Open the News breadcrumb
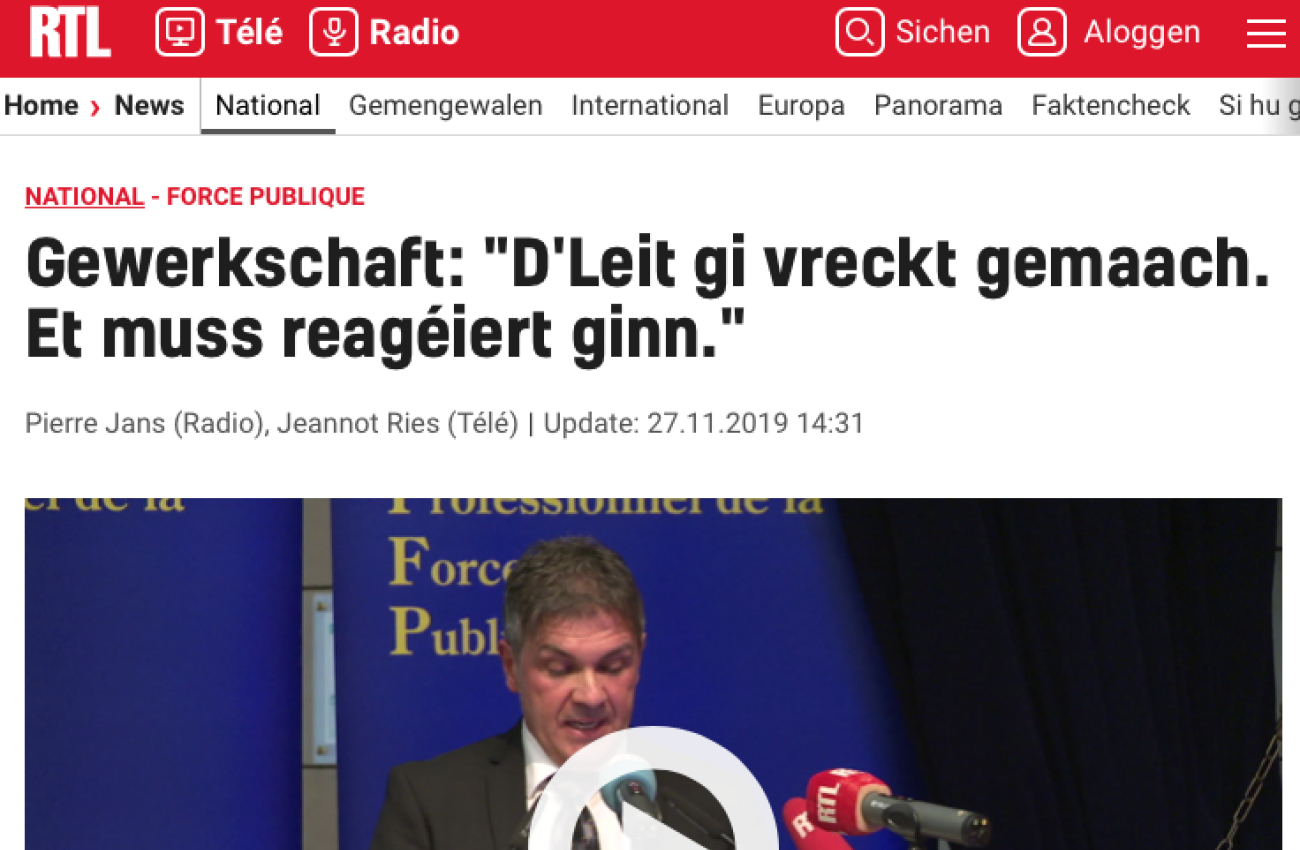 coord(149,105)
